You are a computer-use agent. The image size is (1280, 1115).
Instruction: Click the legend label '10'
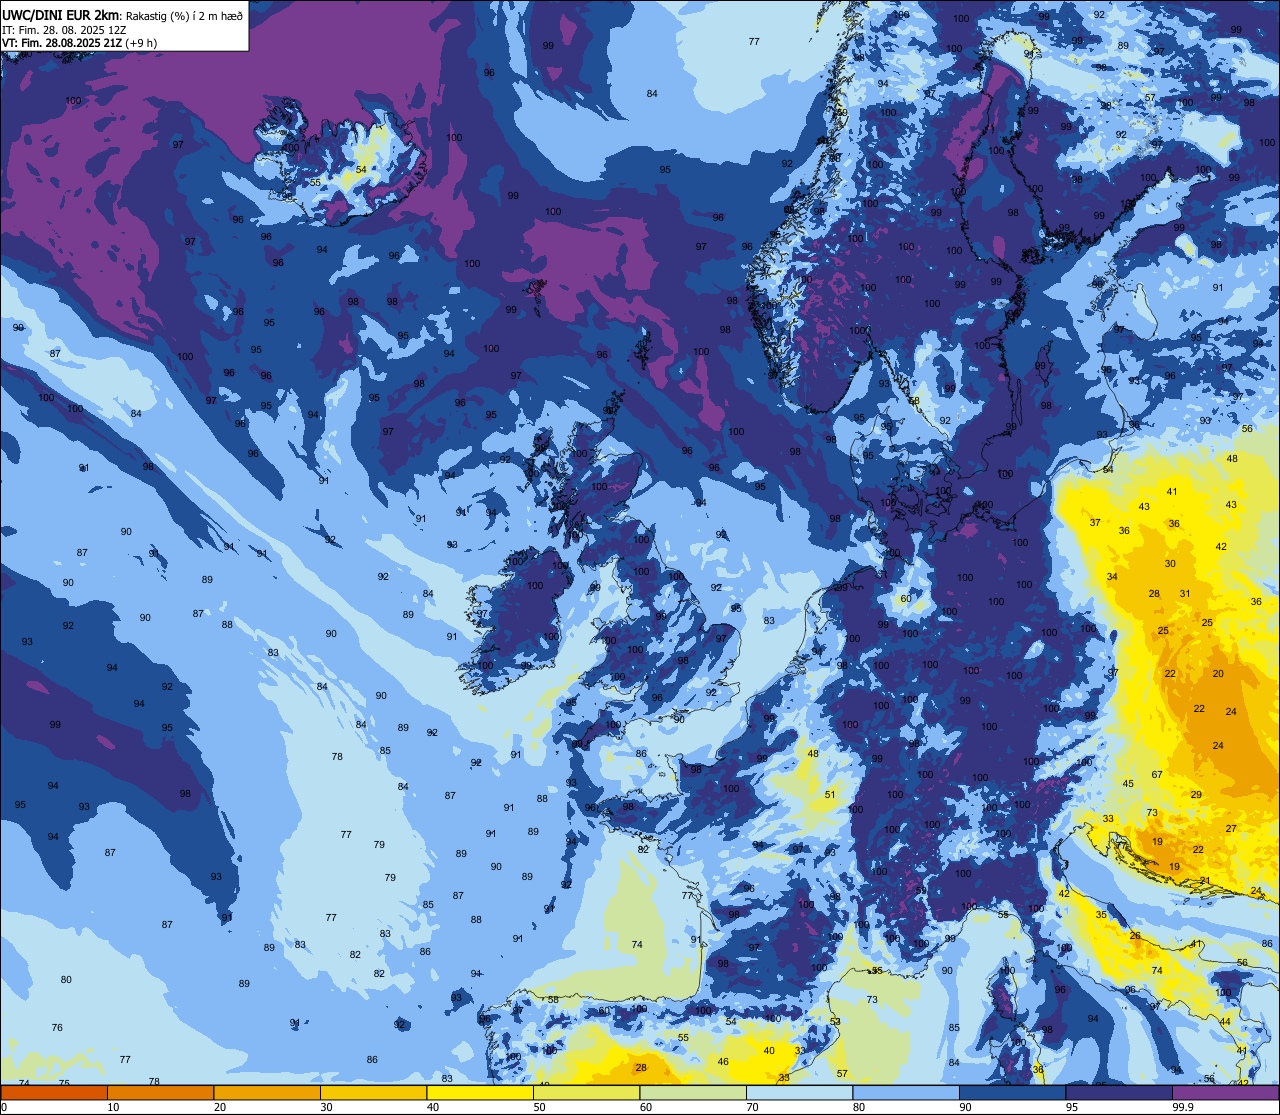point(113,1107)
